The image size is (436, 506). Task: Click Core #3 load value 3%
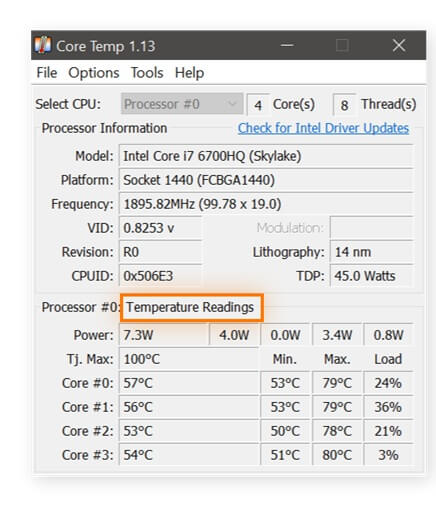click(x=388, y=455)
